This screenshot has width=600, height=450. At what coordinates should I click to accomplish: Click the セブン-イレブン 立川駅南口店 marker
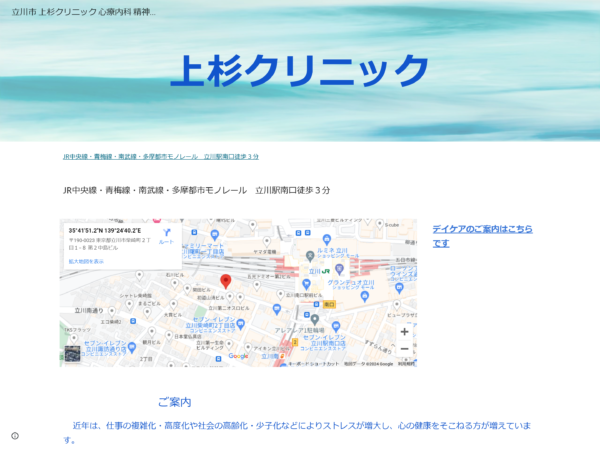pos(336,327)
